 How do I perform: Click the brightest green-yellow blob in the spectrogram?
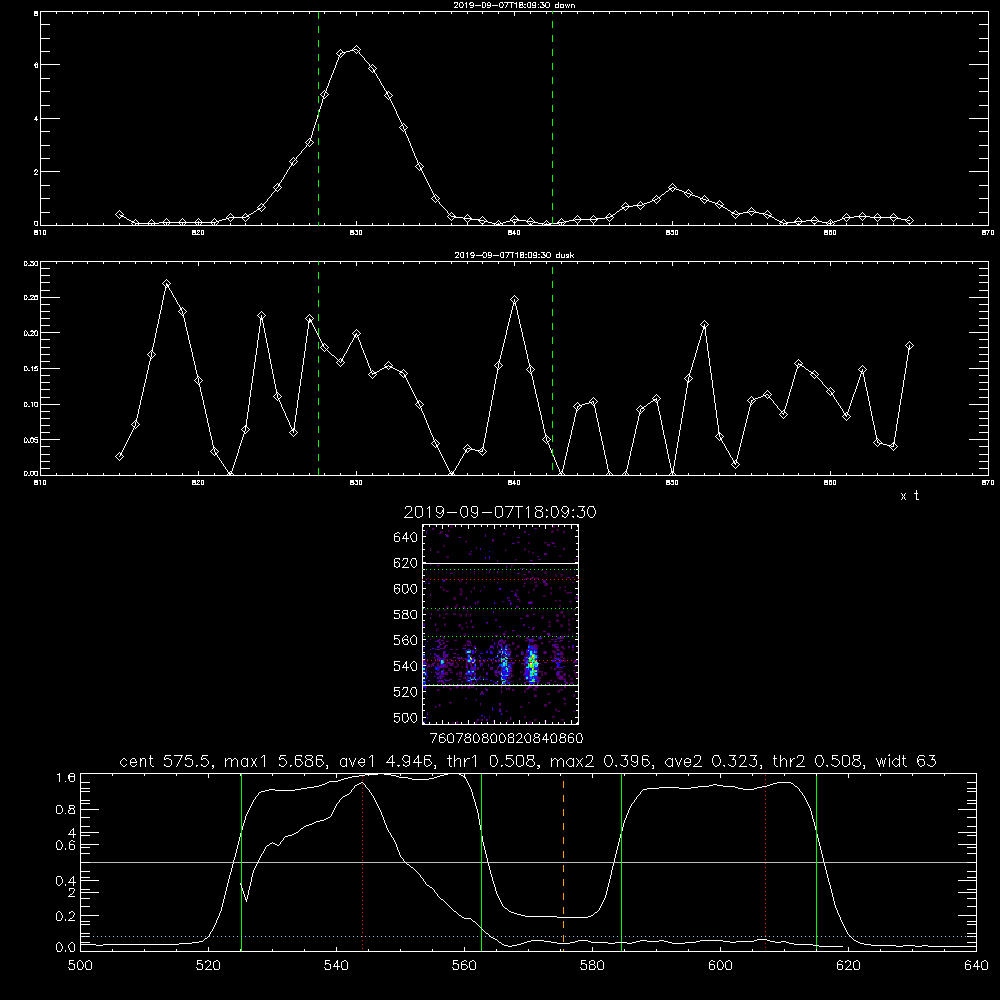tap(531, 664)
